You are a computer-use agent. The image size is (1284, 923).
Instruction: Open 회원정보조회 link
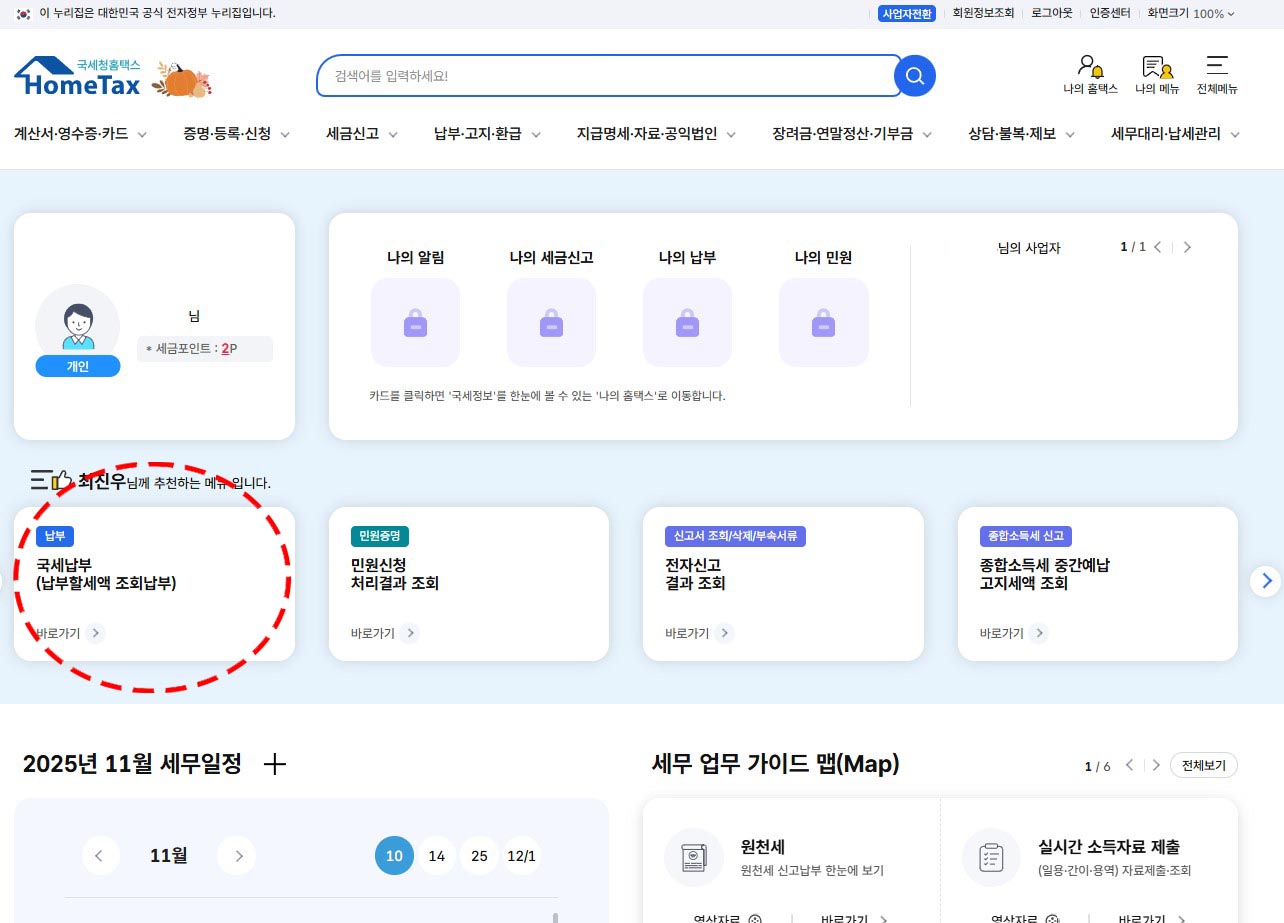tap(983, 13)
